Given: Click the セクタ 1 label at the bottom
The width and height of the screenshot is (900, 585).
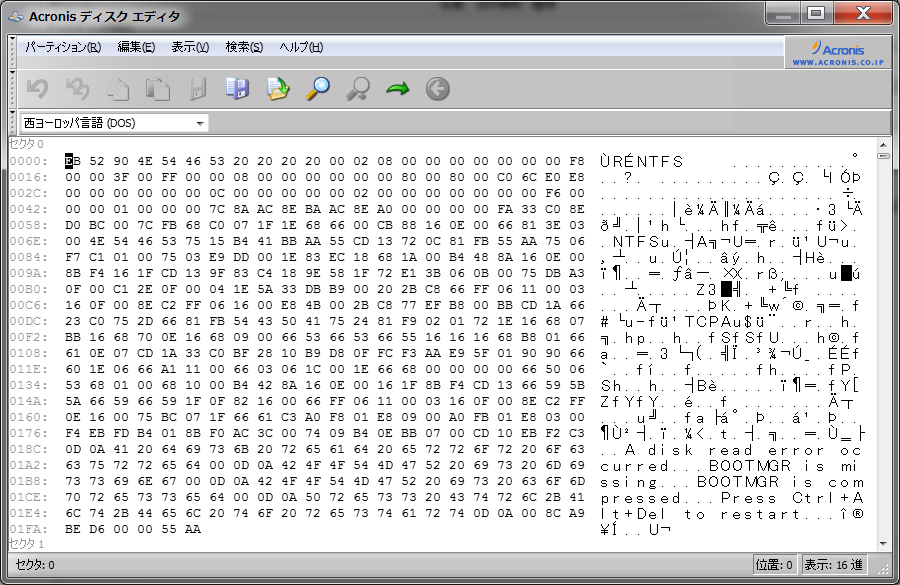Looking at the screenshot, I should pos(26,543).
